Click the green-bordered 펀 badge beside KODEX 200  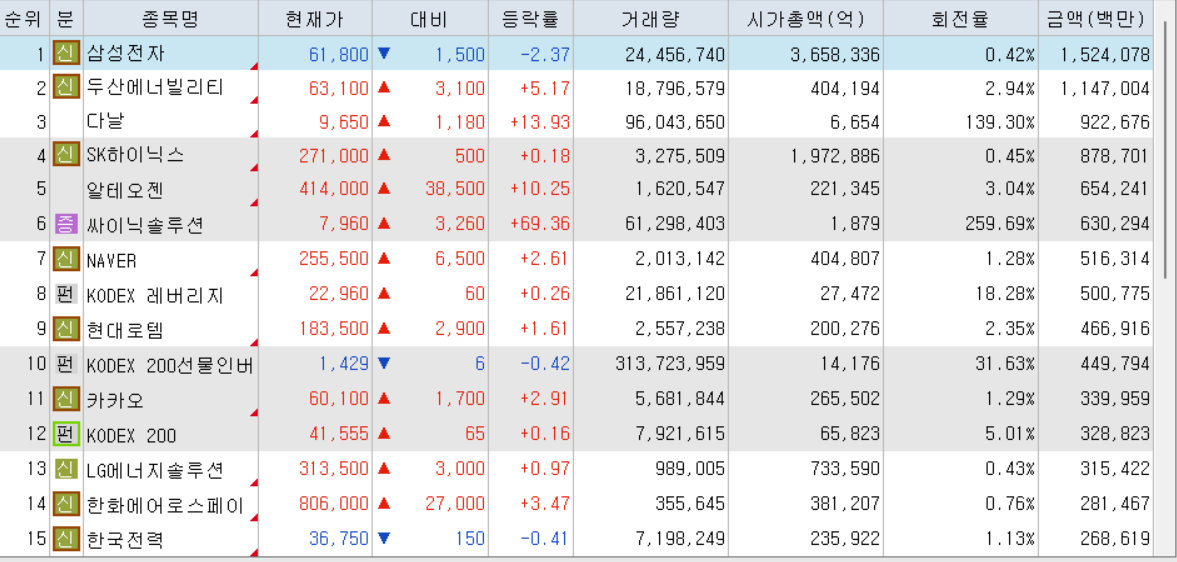(x=66, y=434)
